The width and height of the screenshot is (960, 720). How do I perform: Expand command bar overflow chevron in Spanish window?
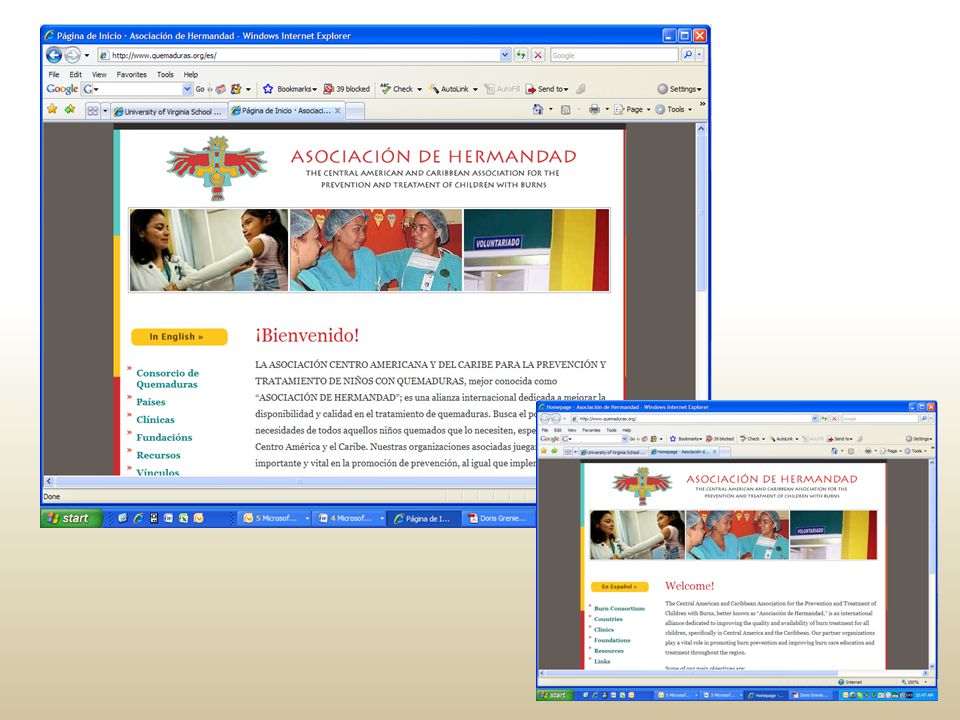pyautogui.click(x=702, y=105)
